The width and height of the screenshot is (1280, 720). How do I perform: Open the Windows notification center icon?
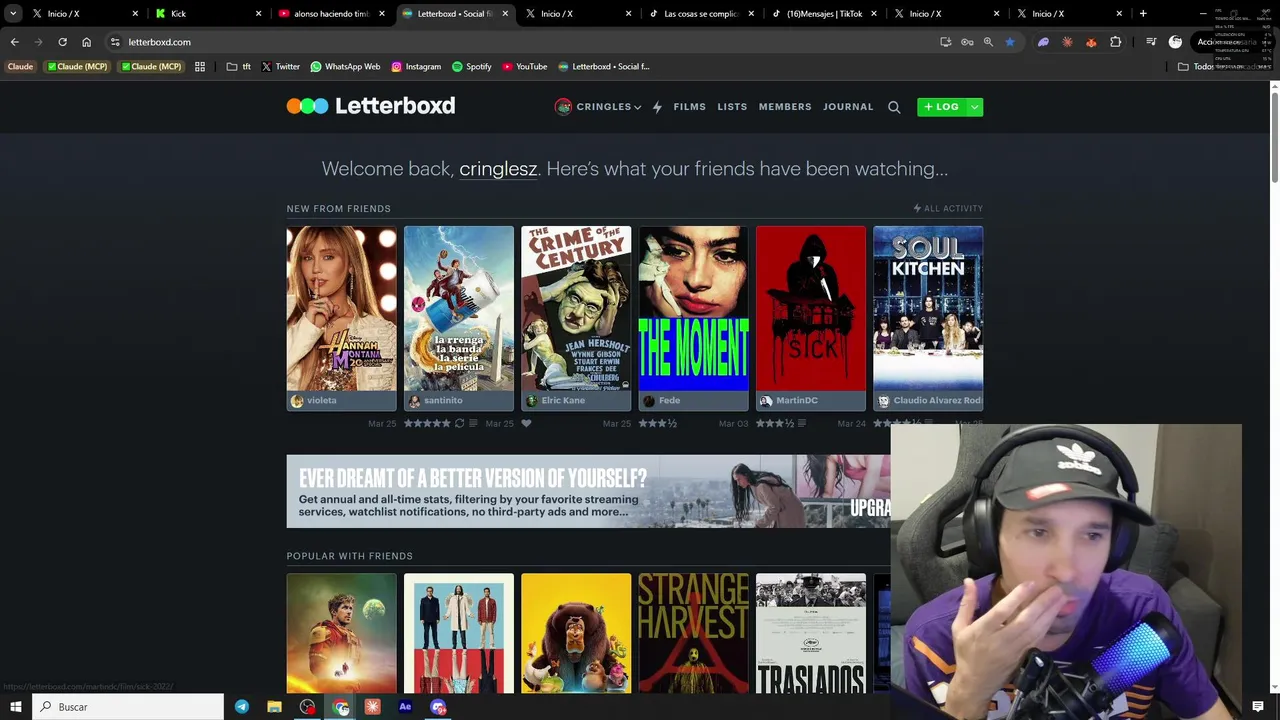tap(1258, 707)
